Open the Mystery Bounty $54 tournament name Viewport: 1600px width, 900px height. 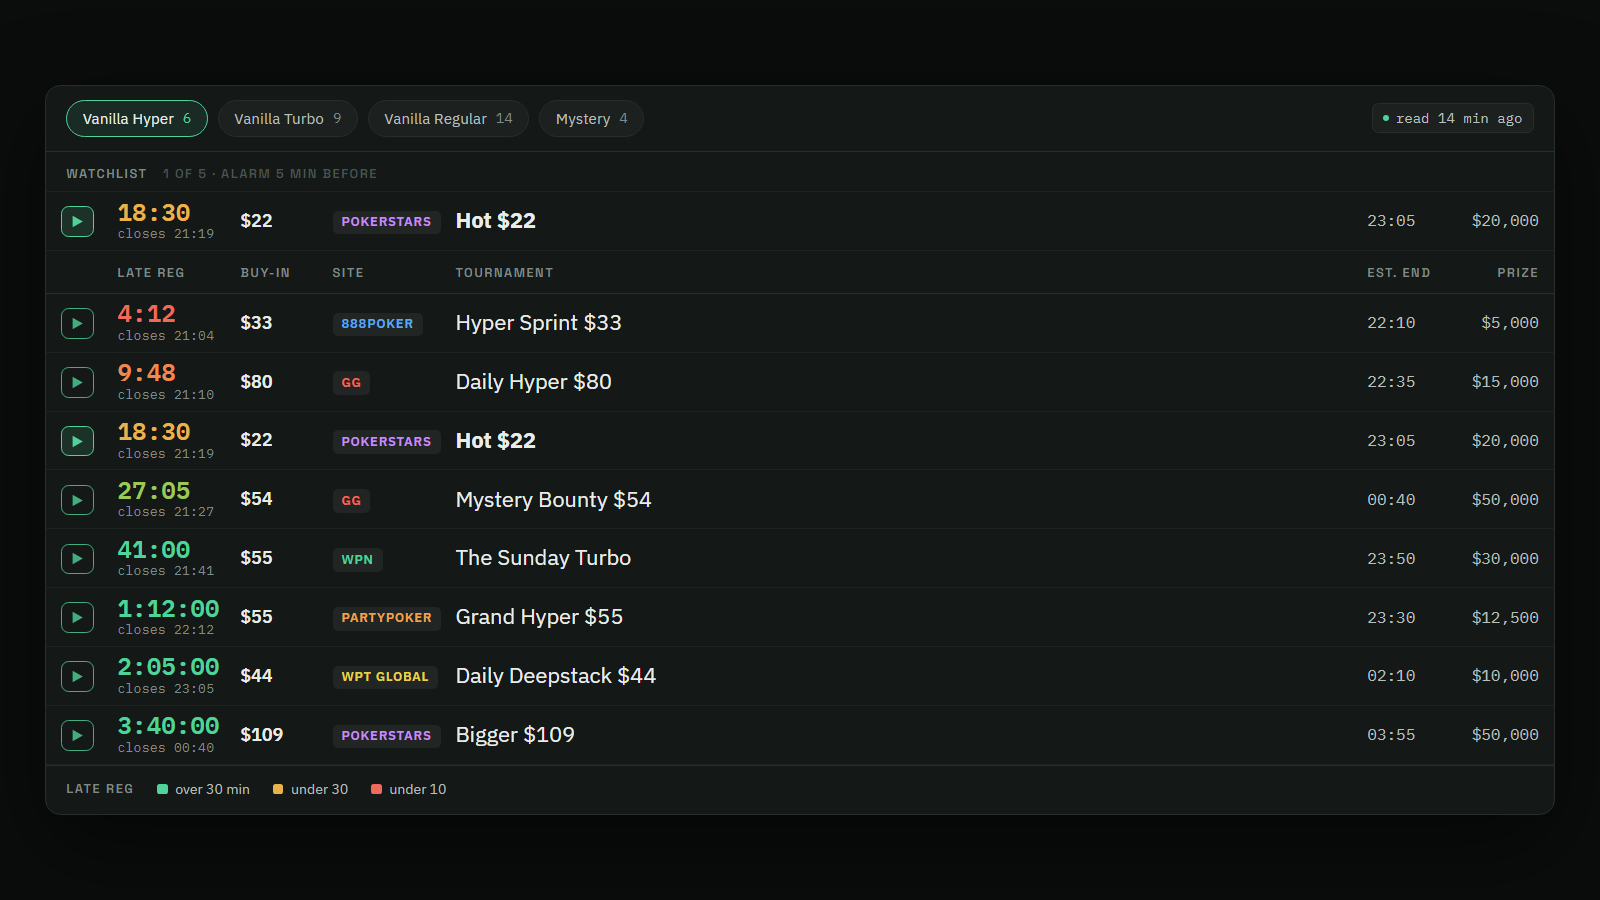pos(553,500)
